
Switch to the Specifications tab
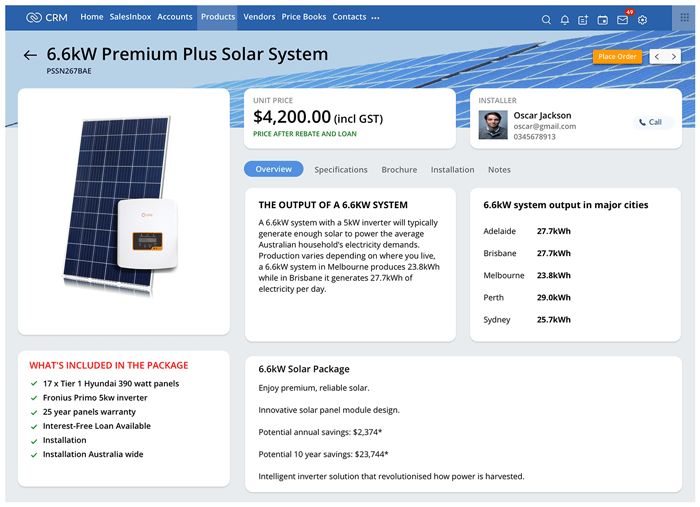pos(341,170)
